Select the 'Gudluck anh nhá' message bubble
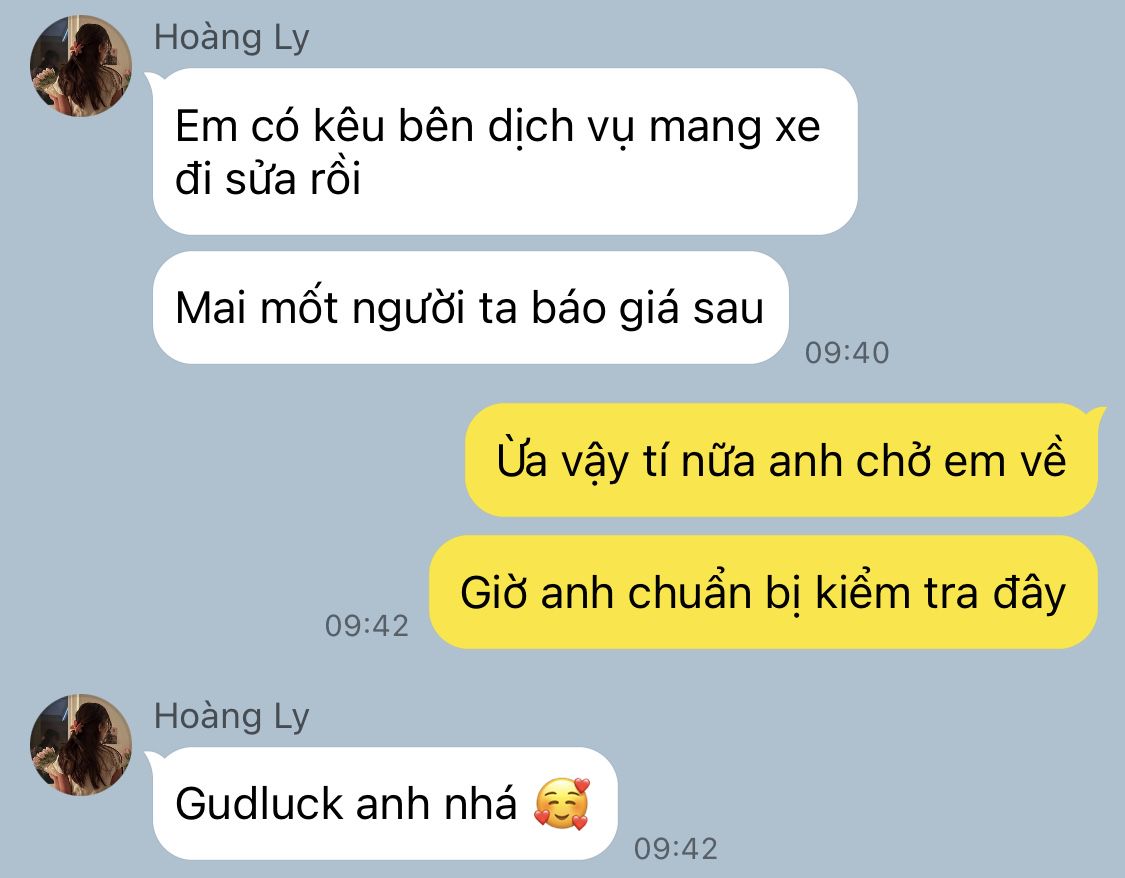This screenshot has height=878, width=1125. (x=385, y=803)
